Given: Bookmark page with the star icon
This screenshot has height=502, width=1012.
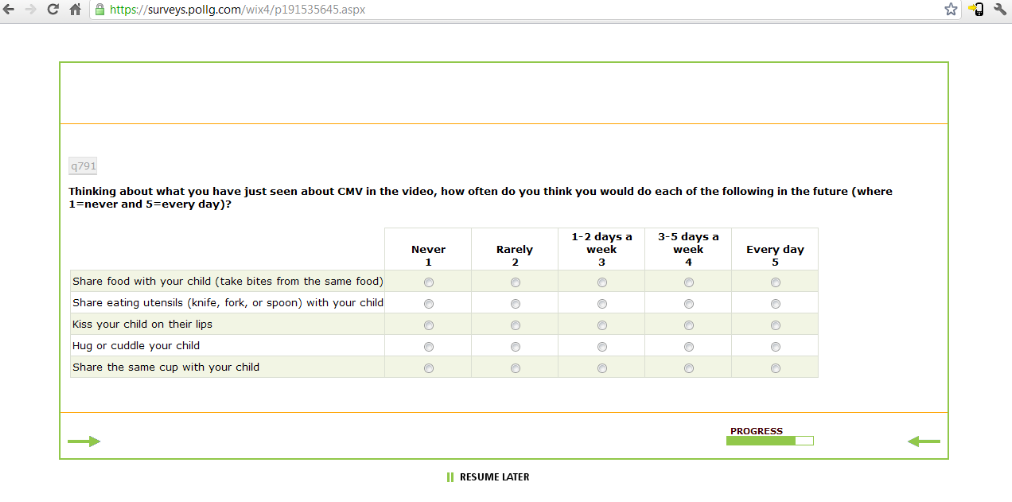Looking at the screenshot, I should coord(951,10).
